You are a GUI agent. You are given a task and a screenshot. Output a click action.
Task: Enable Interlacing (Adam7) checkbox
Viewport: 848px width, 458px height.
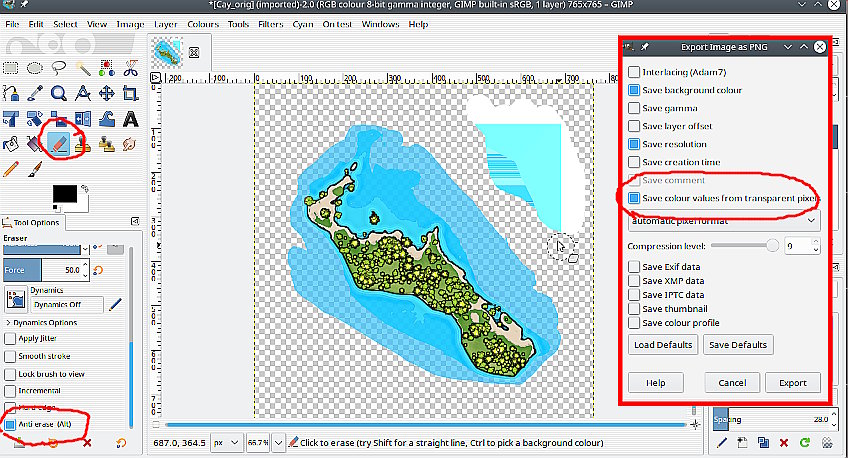click(634, 72)
